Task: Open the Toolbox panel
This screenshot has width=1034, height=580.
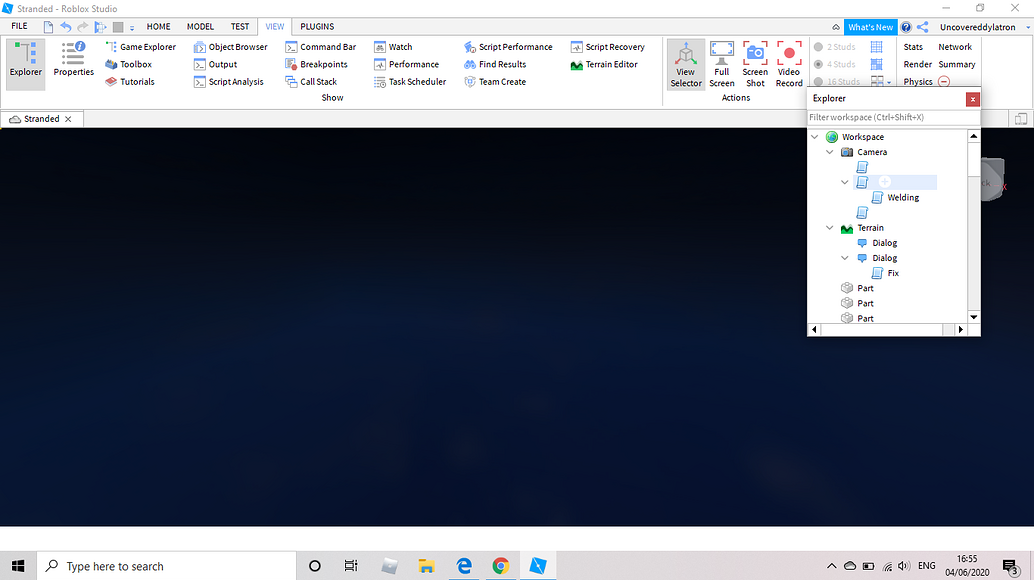Action: [x=129, y=65]
